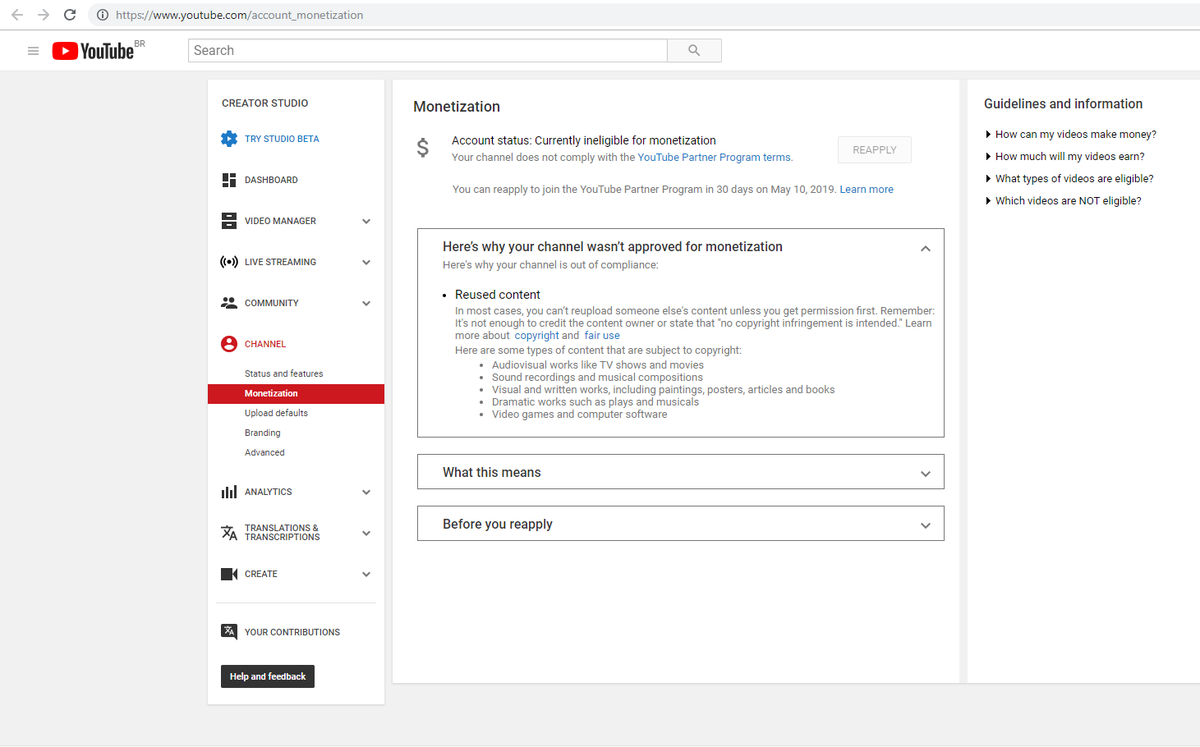Open Branding settings
The image size is (1200, 747).
pyautogui.click(x=263, y=433)
